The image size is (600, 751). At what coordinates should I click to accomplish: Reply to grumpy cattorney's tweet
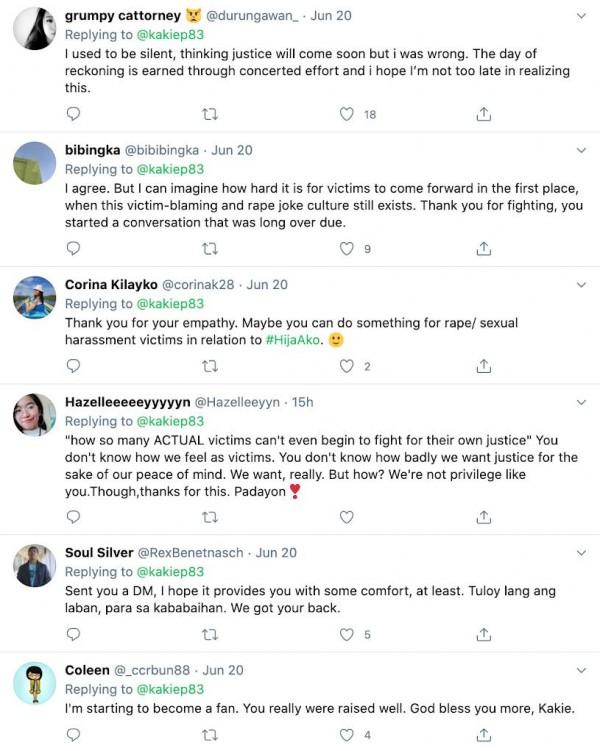coord(73,114)
